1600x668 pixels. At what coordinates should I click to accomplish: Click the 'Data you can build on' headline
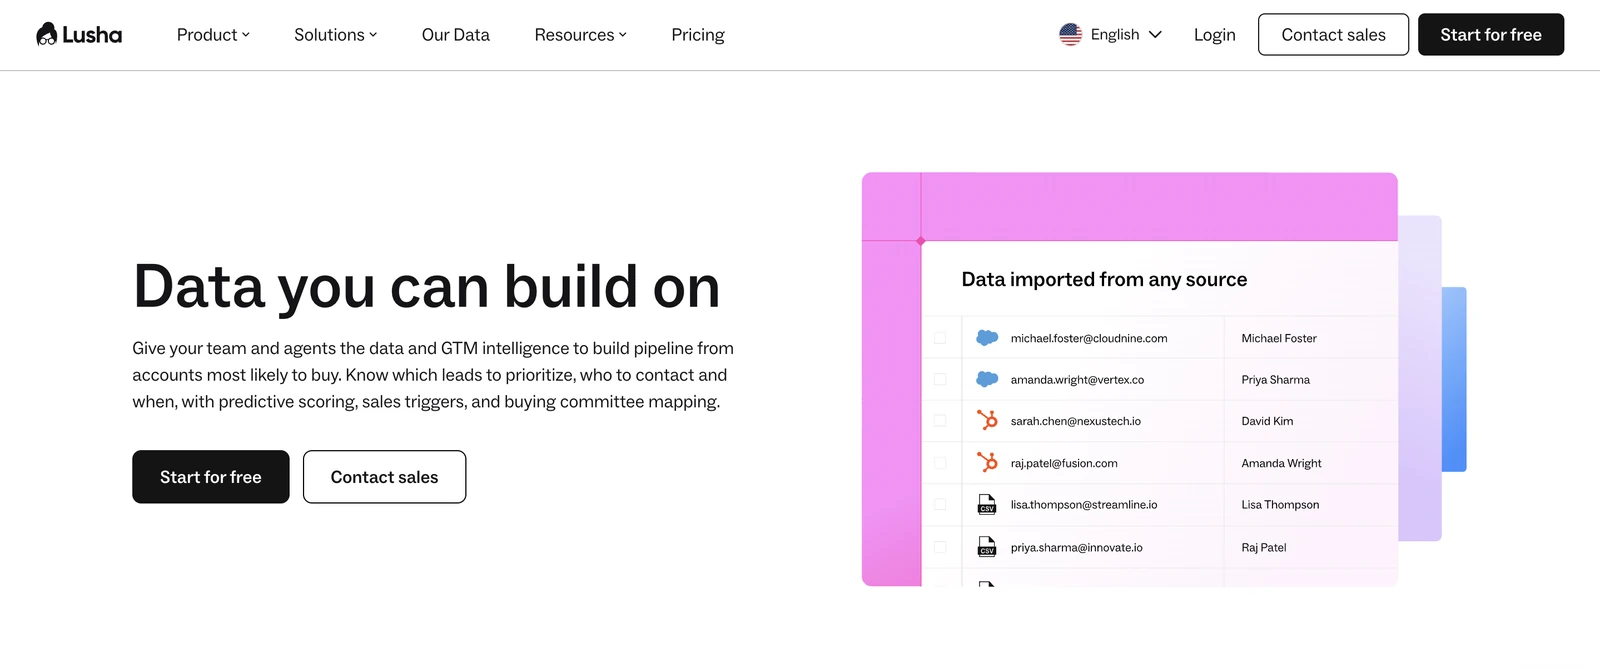click(x=426, y=287)
